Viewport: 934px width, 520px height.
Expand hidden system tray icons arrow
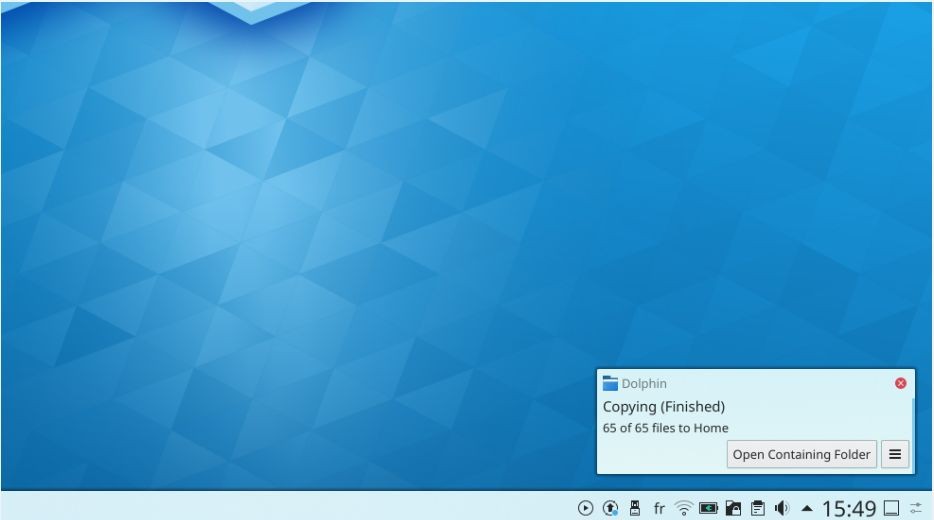[807, 508]
